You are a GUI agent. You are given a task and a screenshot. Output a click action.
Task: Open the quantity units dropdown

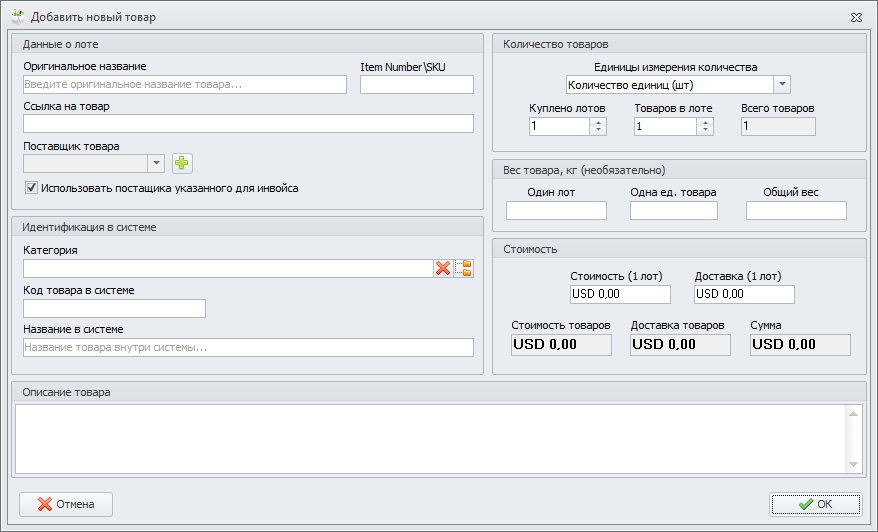pyautogui.click(x=782, y=85)
